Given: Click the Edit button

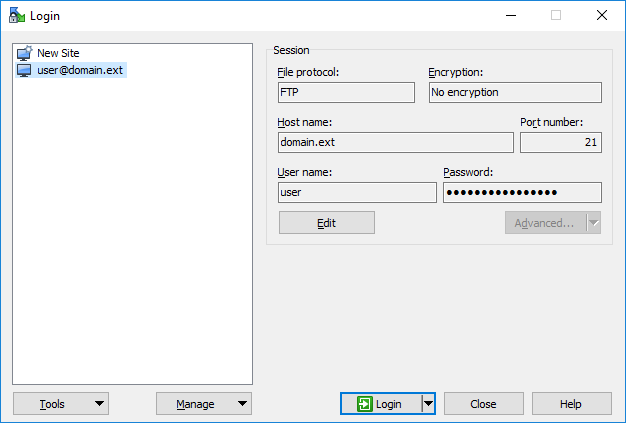Looking at the screenshot, I should (327, 223).
